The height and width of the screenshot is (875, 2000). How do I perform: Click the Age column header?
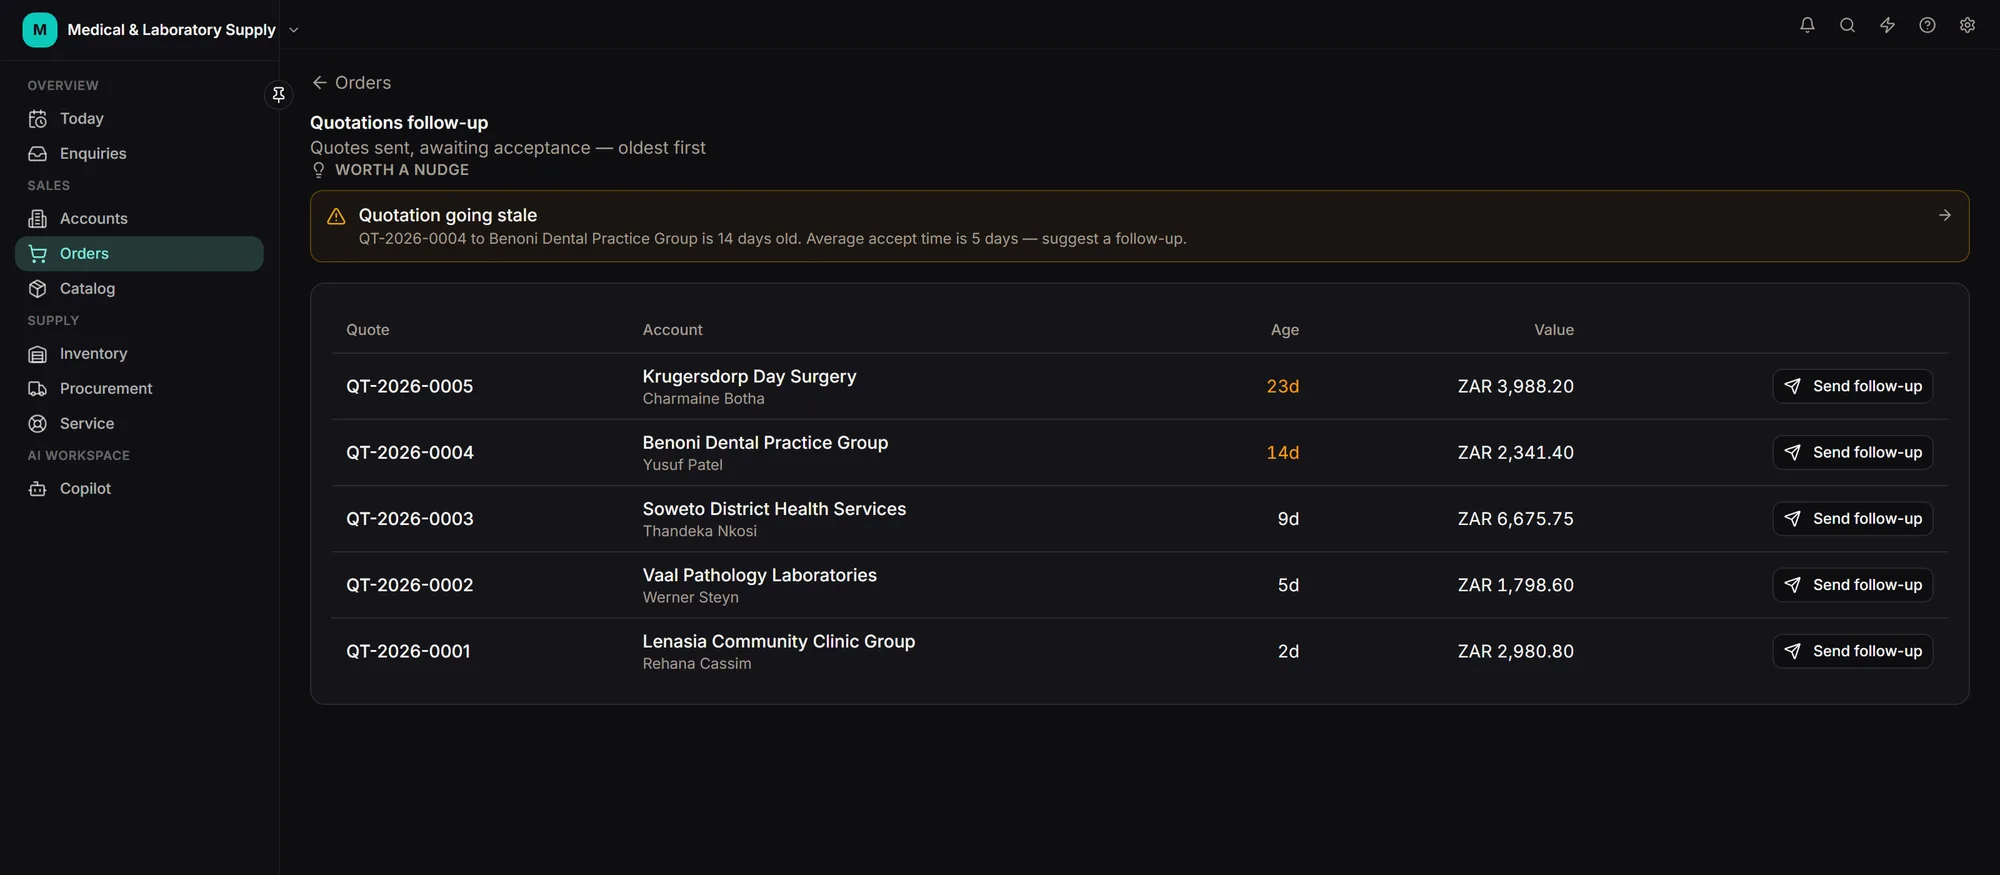click(1284, 330)
